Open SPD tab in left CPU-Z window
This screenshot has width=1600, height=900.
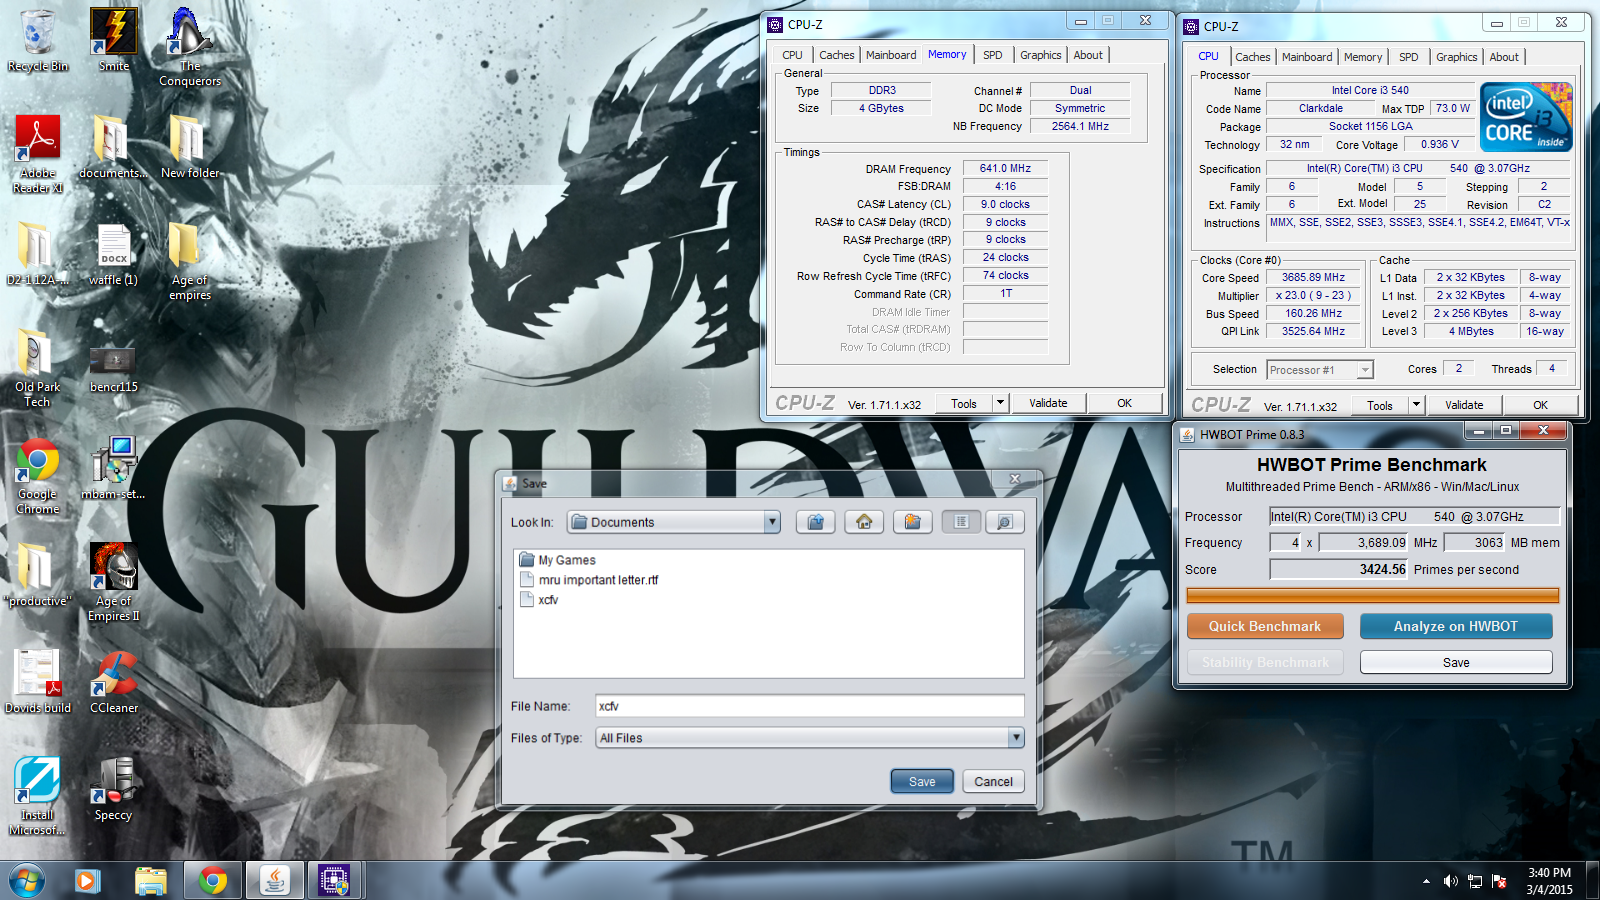(992, 55)
